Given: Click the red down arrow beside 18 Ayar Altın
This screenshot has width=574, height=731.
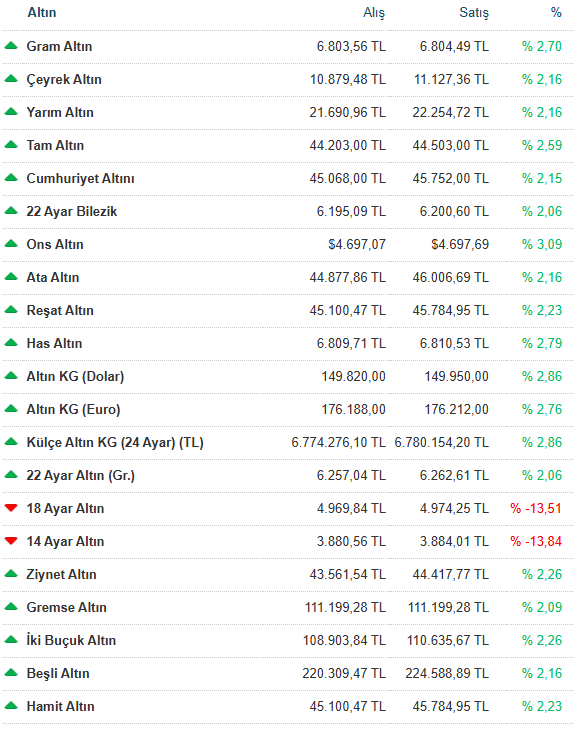Looking at the screenshot, I should point(11,508).
